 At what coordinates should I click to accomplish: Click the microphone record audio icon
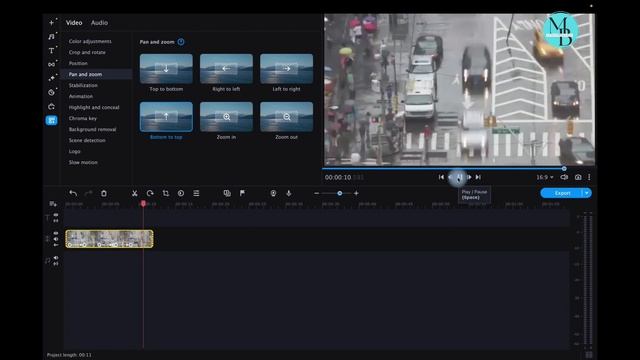[289, 193]
